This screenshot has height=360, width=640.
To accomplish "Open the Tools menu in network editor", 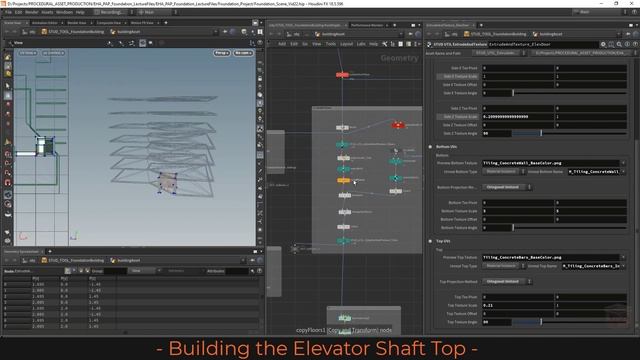I will click(331, 44).
